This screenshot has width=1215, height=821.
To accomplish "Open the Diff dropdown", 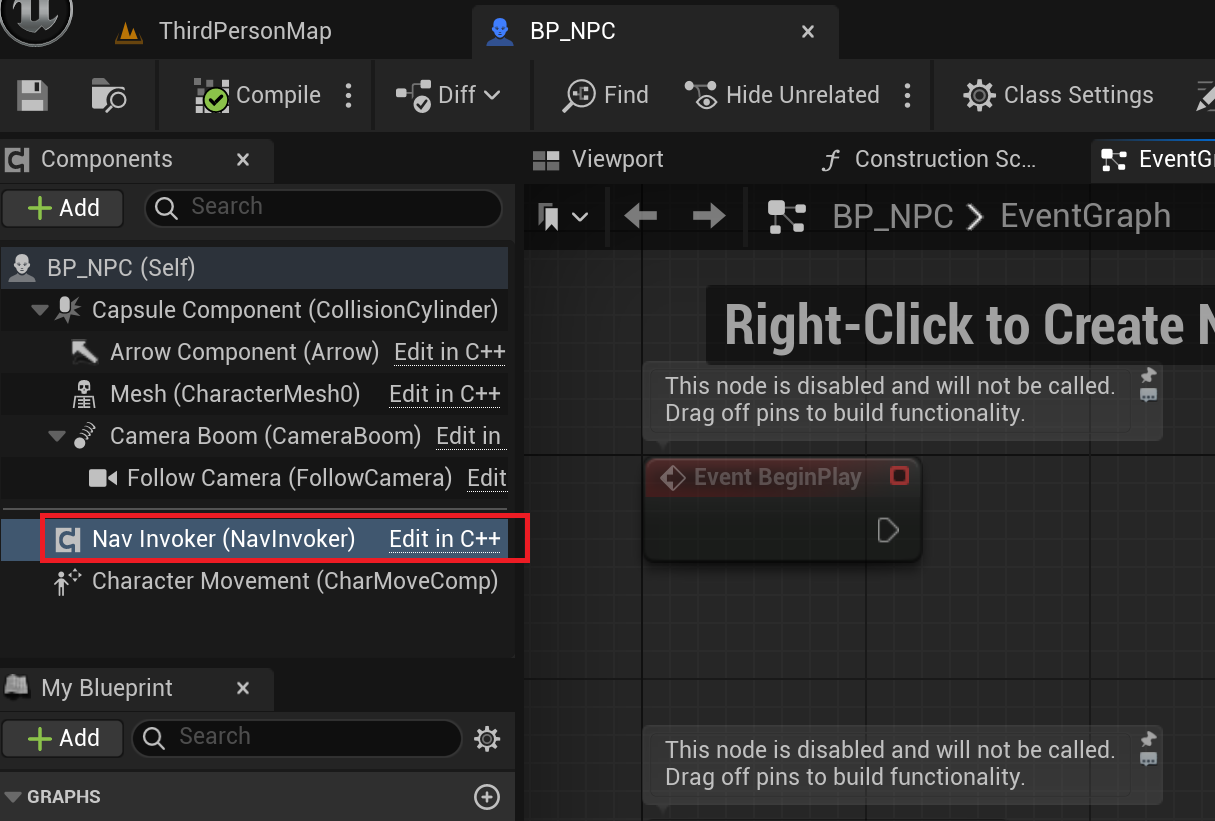I will tap(448, 95).
